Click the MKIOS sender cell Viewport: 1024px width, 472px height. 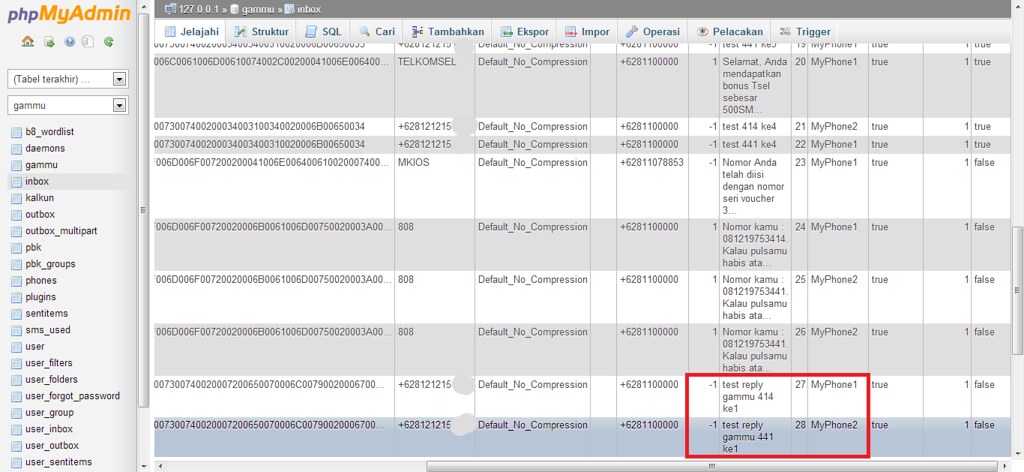point(413,163)
